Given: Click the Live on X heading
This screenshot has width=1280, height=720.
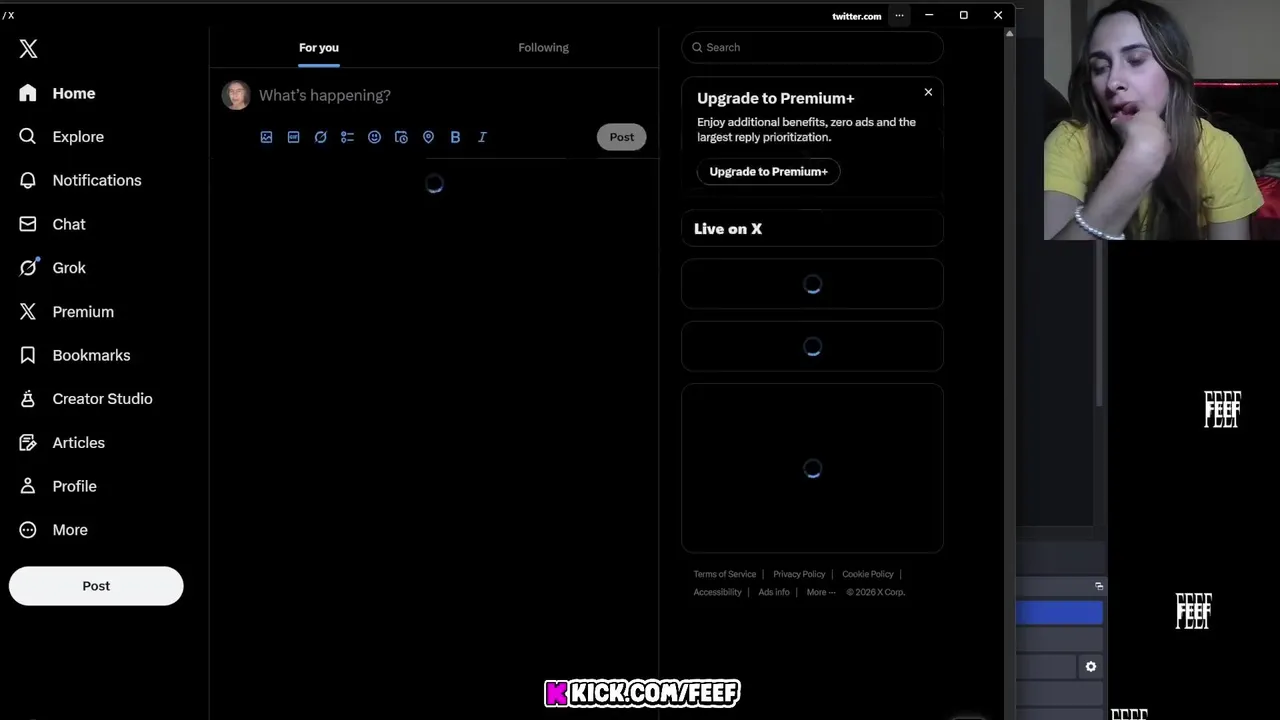Looking at the screenshot, I should [x=728, y=229].
